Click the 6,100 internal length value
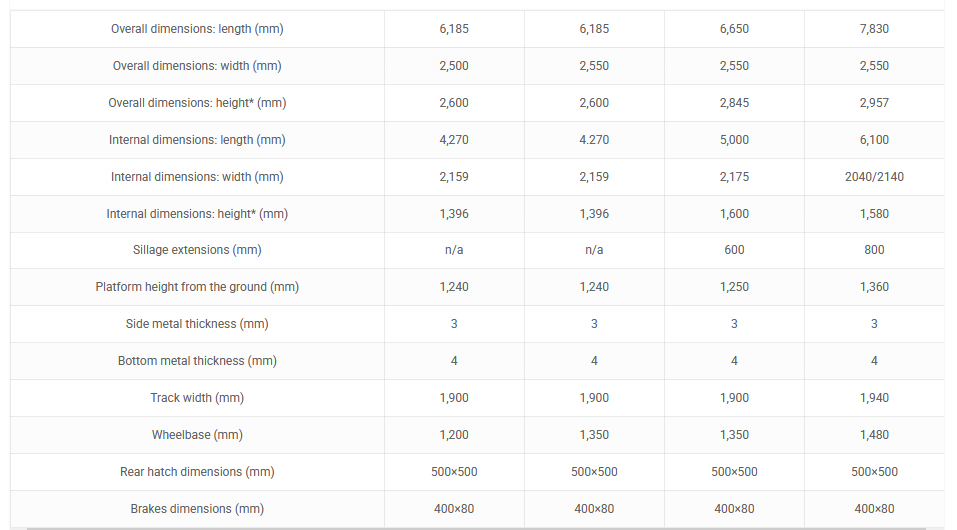The image size is (957, 530). (x=874, y=140)
